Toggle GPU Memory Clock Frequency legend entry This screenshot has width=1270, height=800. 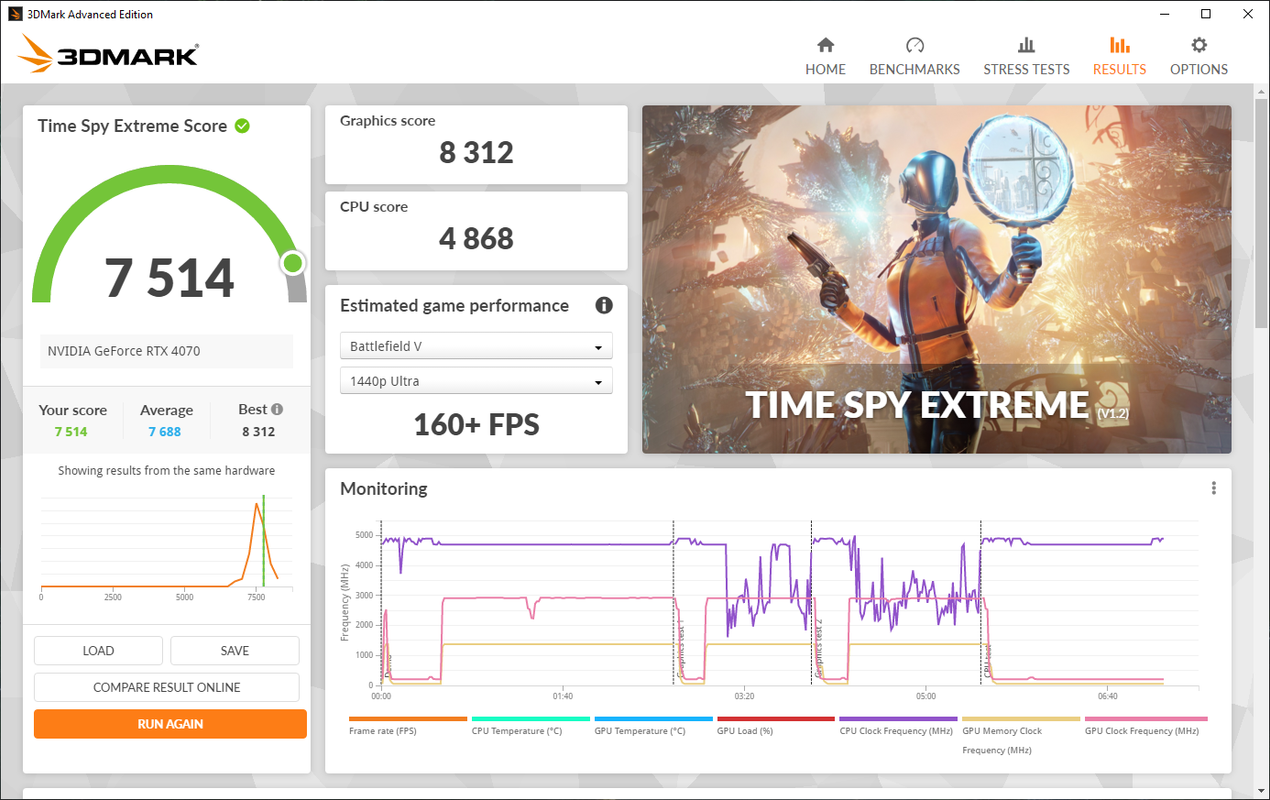click(x=1021, y=736)
